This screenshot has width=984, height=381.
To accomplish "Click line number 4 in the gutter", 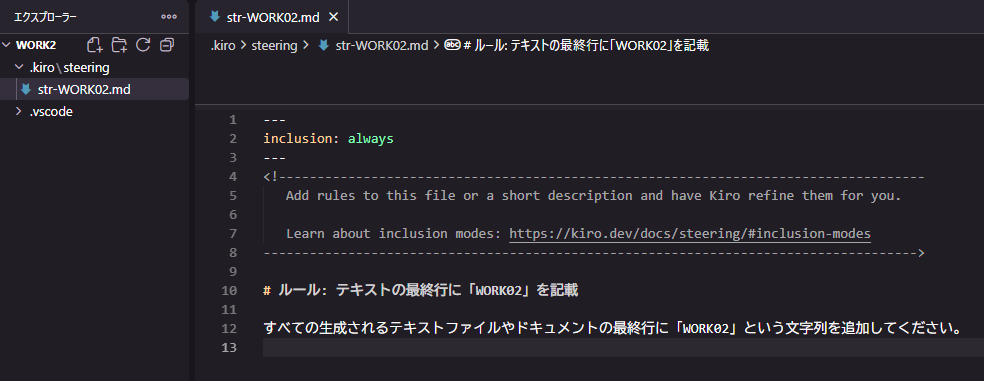I will pos(233,176).
